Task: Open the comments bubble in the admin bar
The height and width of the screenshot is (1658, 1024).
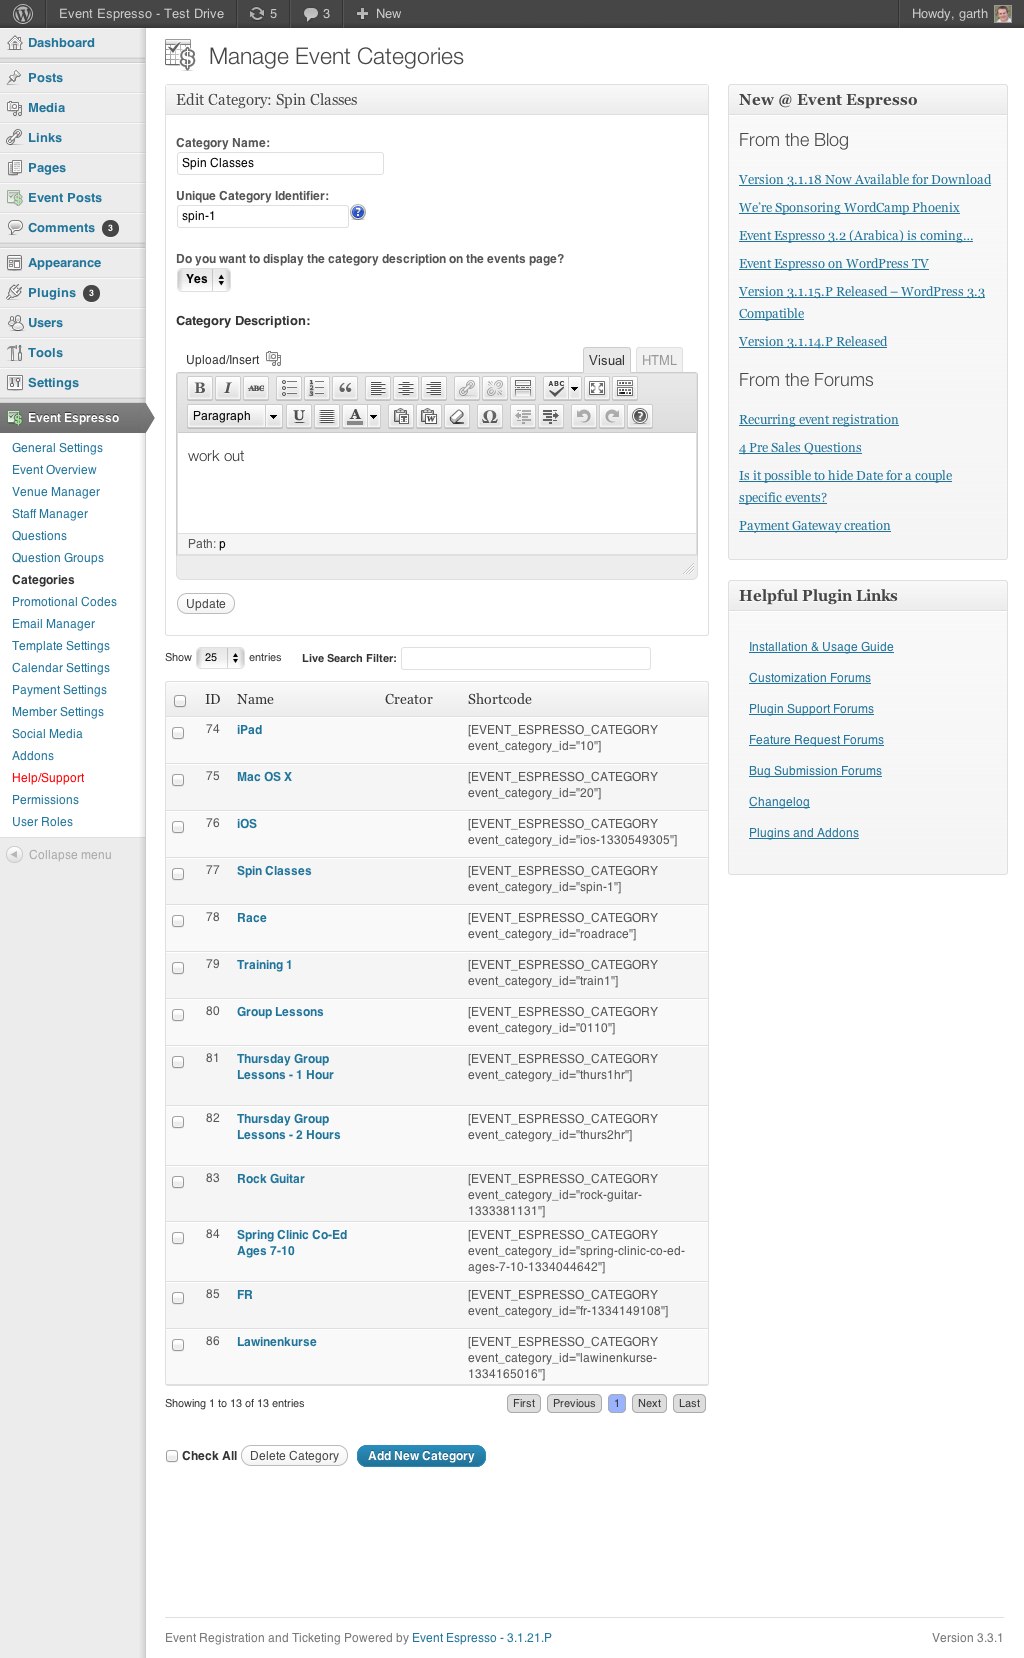Action: [x=317, y=14]
